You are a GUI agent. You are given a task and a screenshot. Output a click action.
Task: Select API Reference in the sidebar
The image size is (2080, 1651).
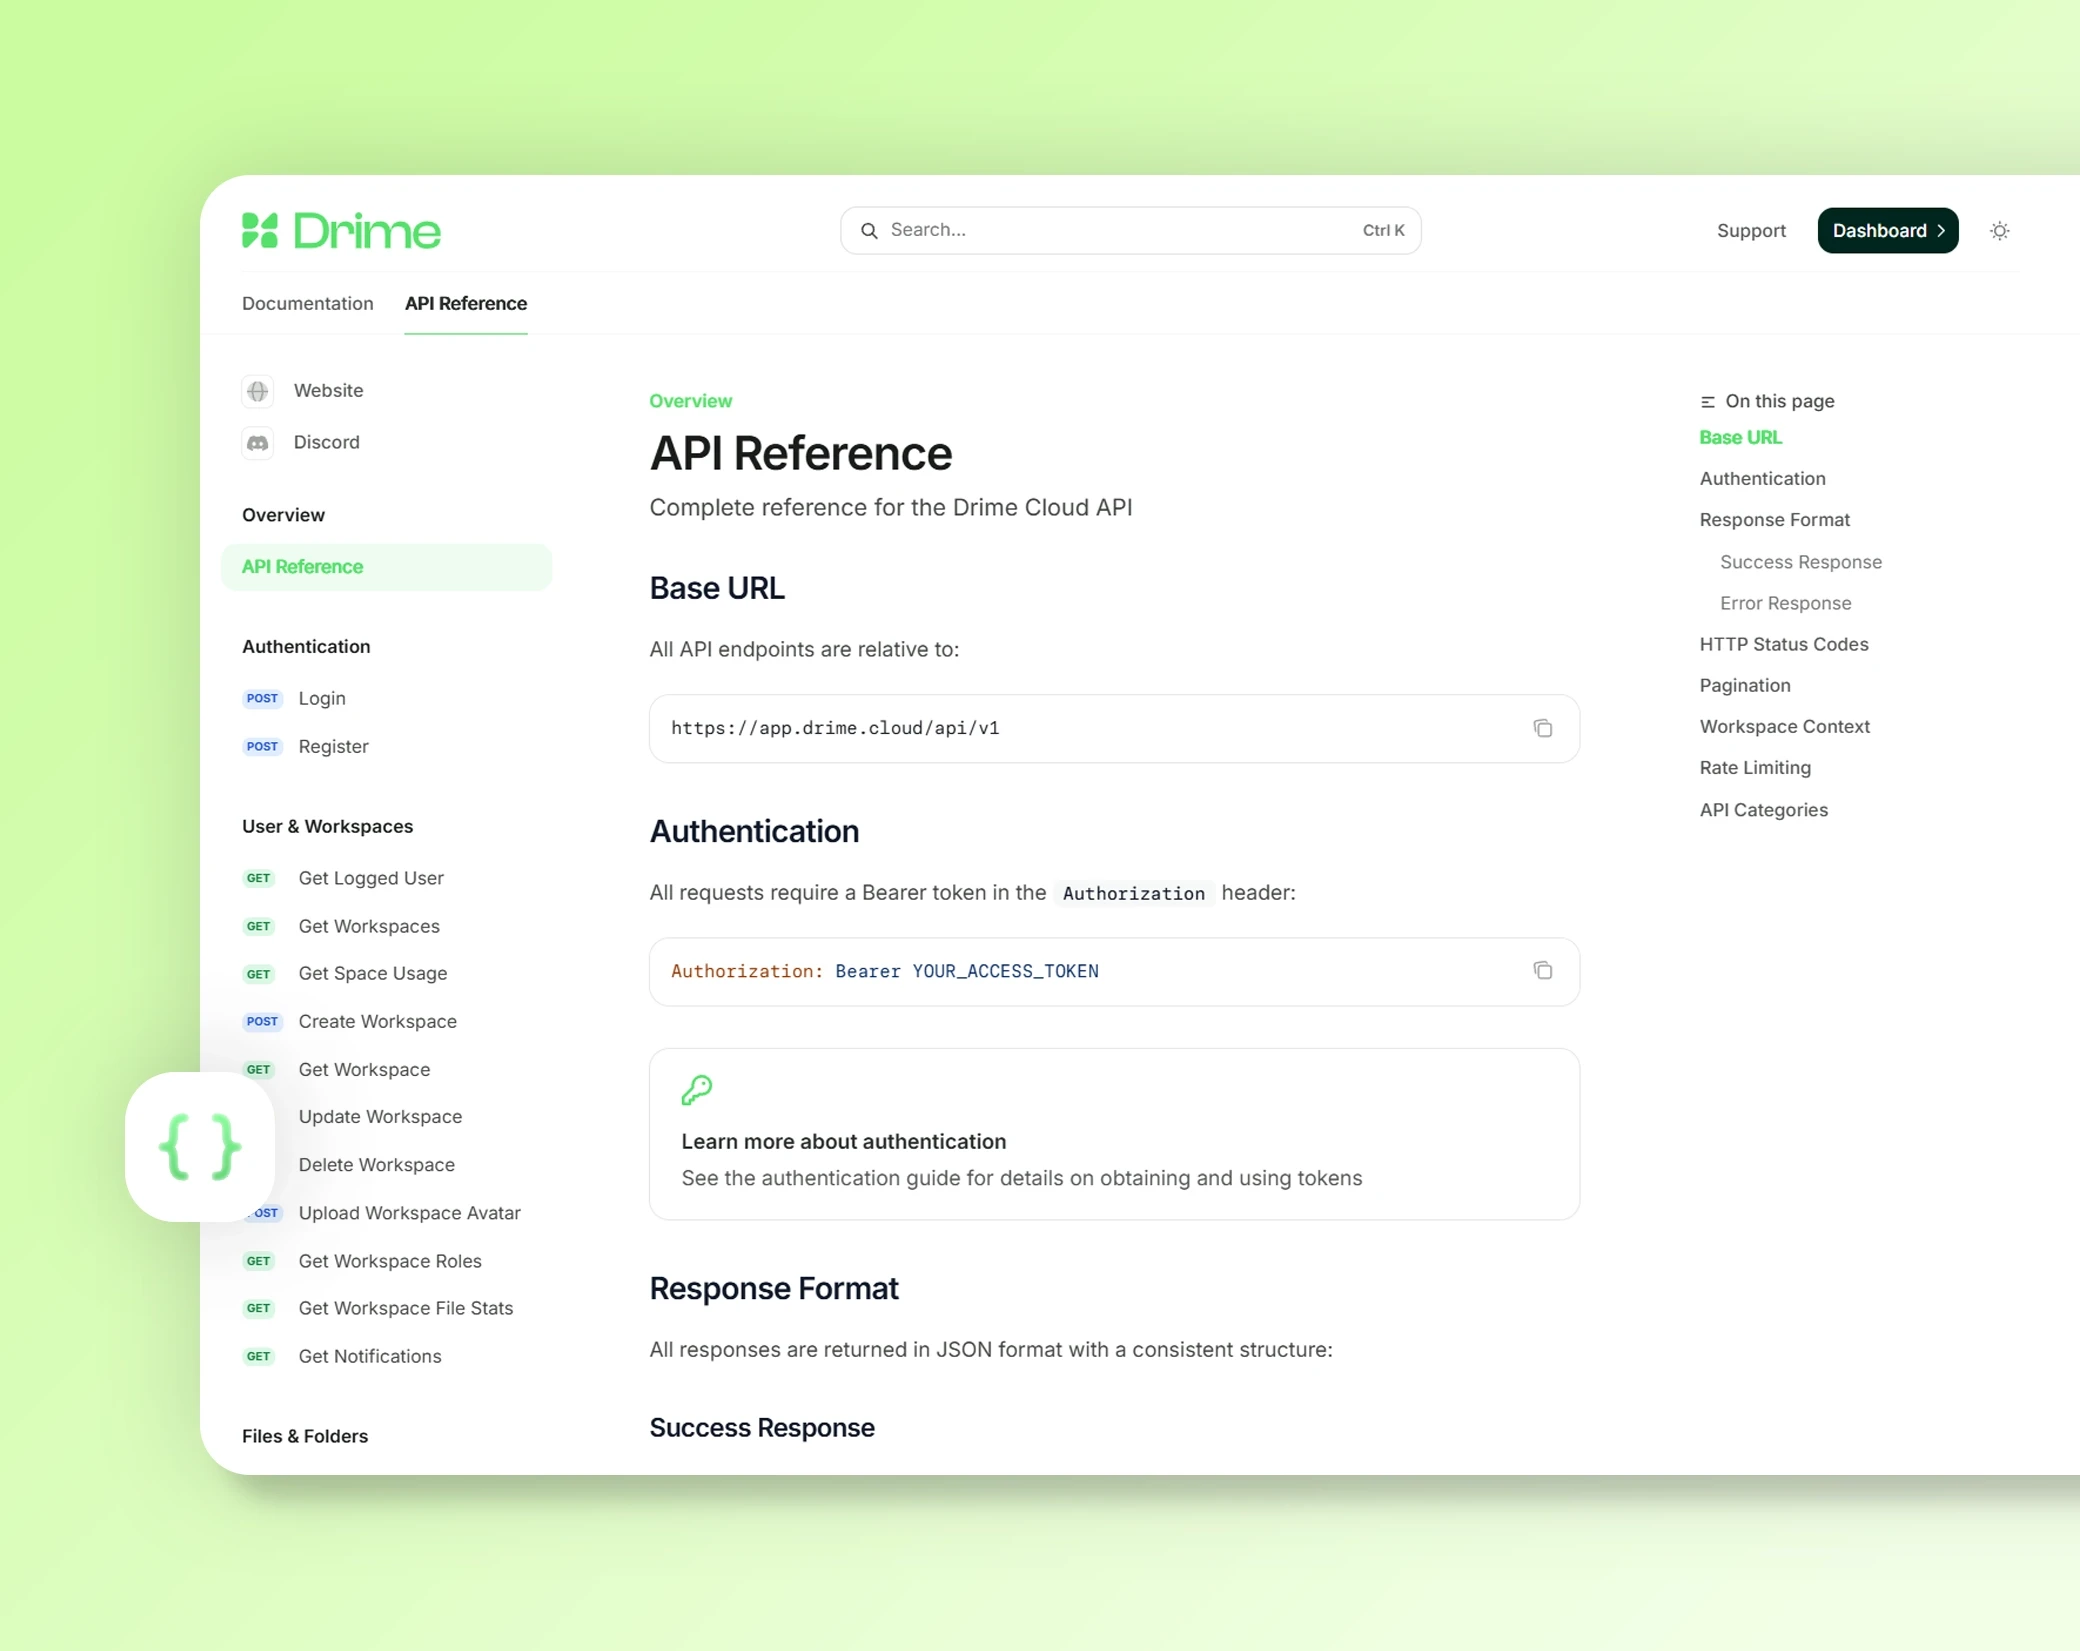click(x=386, y=567)
